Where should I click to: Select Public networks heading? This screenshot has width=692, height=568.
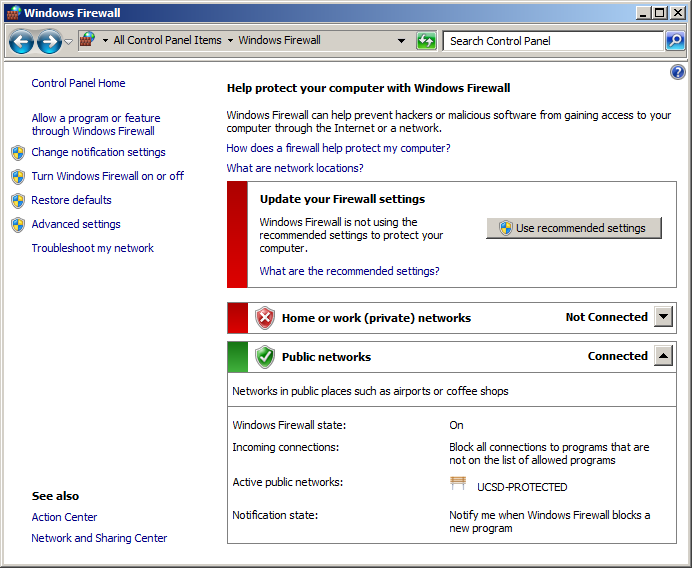(326, 357)
